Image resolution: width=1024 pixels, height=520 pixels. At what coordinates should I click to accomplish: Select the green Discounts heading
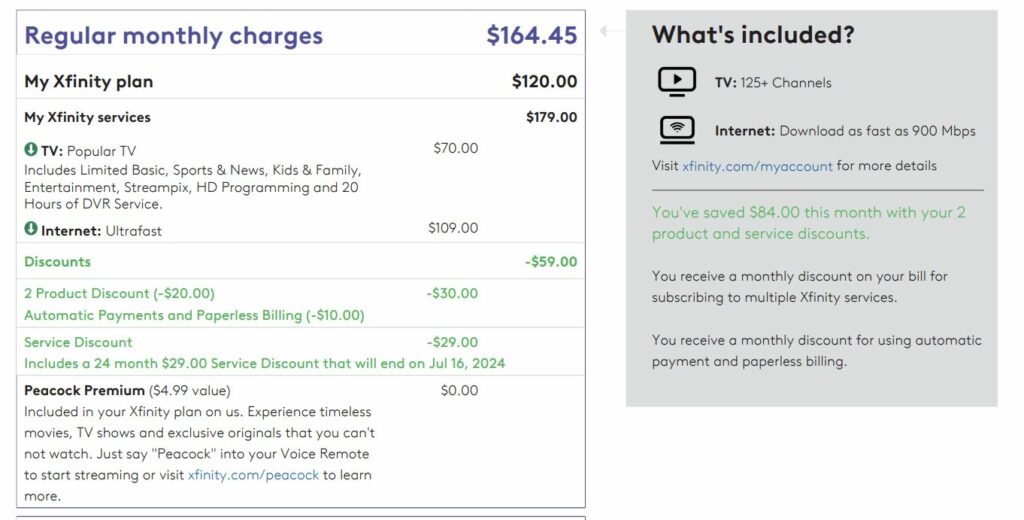(57, 262)
